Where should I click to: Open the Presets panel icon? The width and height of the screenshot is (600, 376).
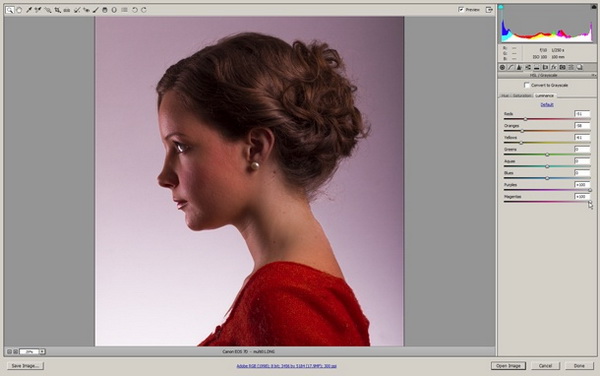coord(571,67)
